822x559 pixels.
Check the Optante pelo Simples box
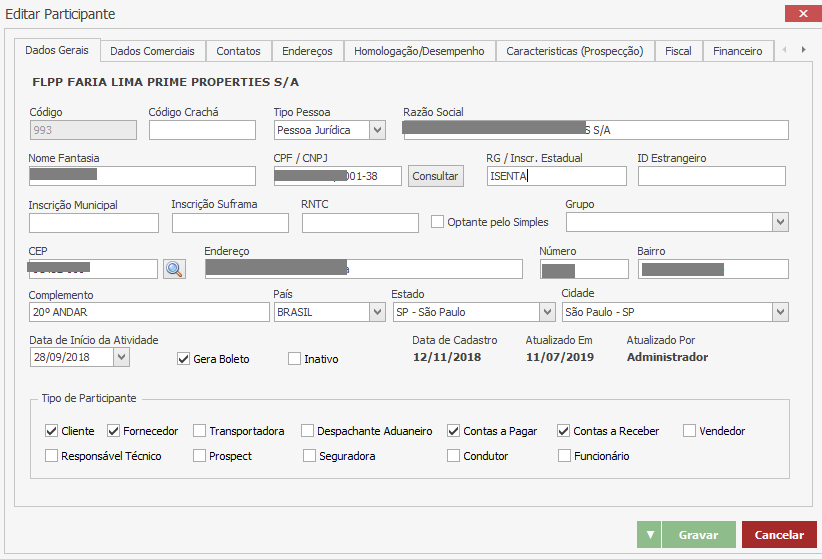437,222
